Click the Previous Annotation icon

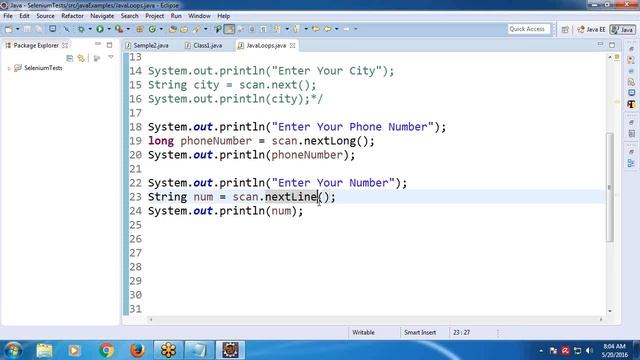[297, 29]
